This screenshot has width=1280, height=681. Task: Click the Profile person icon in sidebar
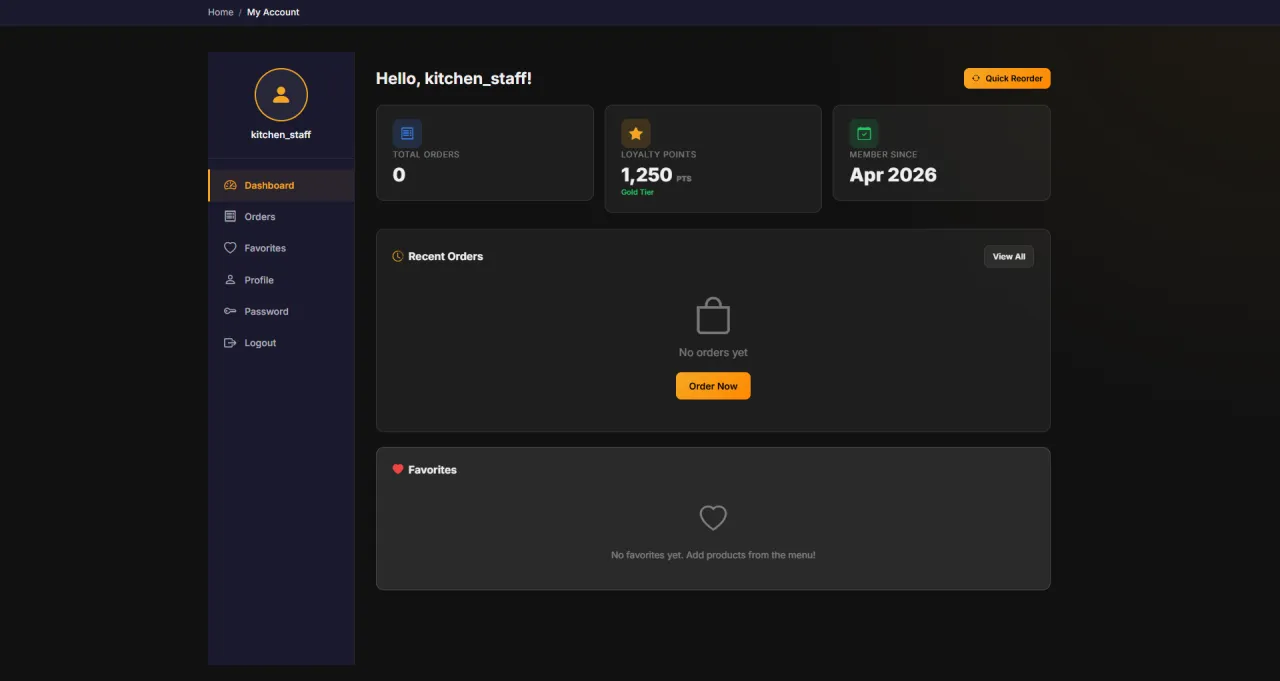(x=230, y=280)
